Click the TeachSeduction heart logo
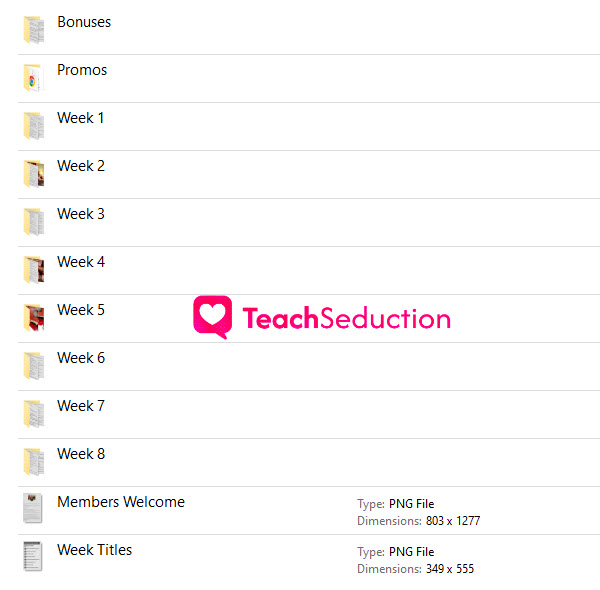 (x=213, y=317)
